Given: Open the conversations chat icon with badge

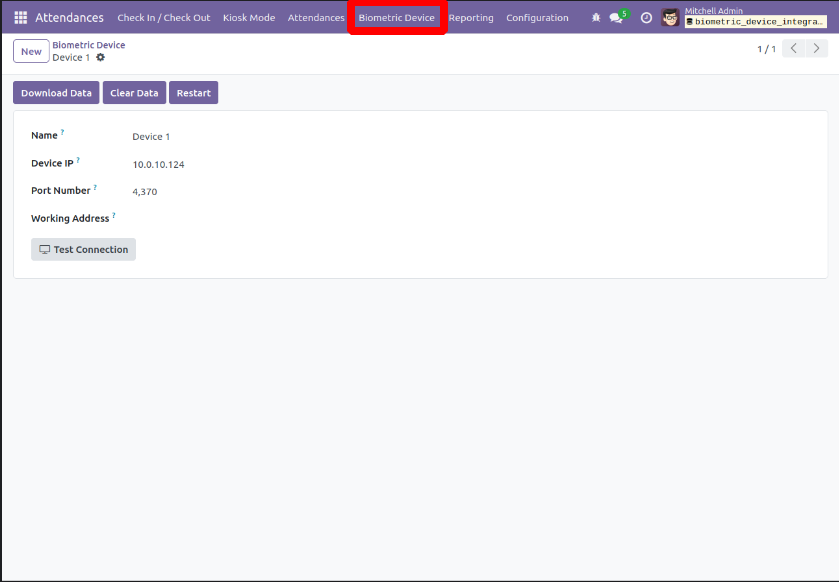Looking at the screenshot, I should click(617, 18).
